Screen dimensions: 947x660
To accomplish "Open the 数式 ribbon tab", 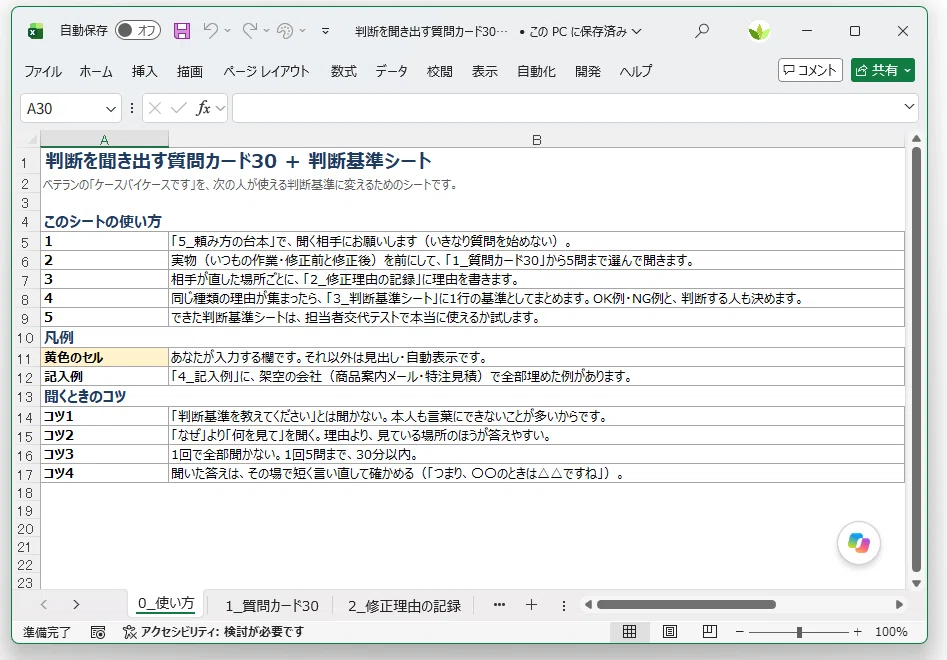I will (x=344, y=71).
